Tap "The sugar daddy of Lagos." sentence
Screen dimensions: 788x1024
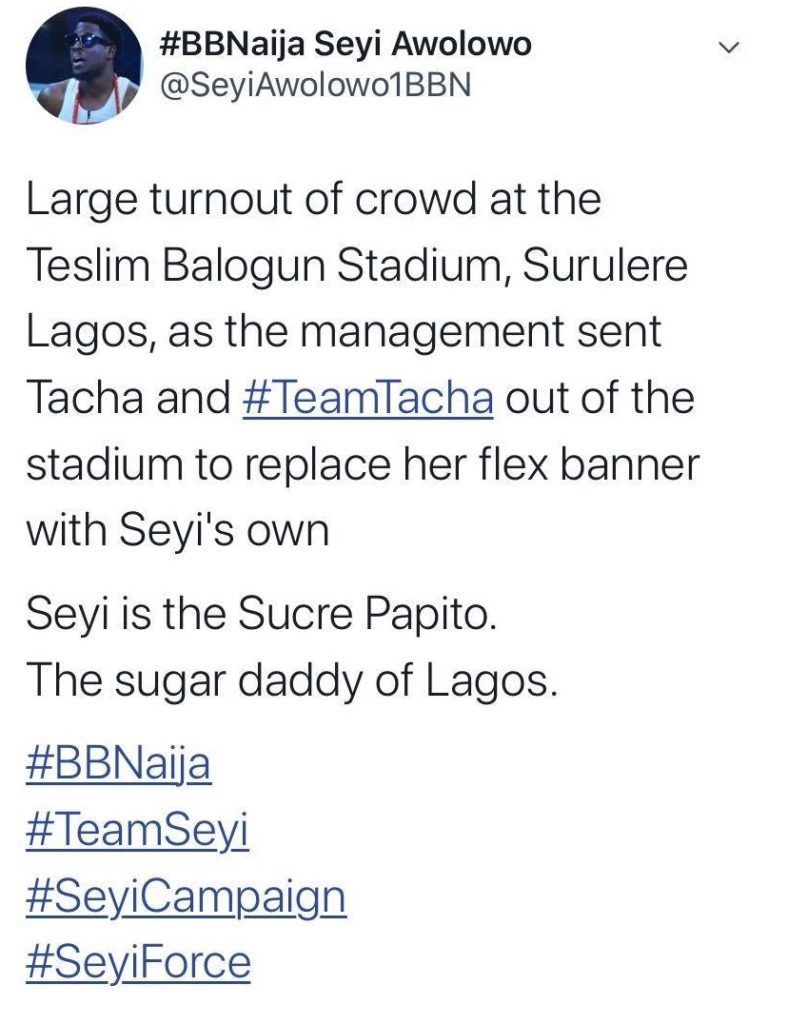tap(288, 679)
